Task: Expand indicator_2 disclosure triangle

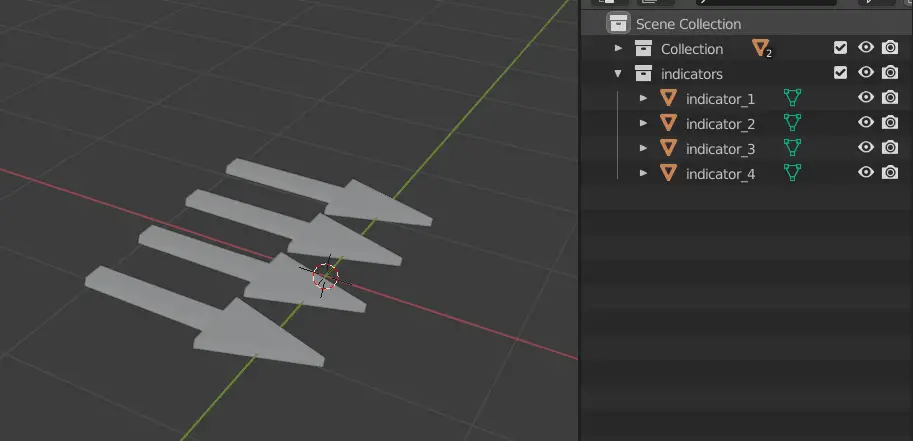Action: (643, 124)
